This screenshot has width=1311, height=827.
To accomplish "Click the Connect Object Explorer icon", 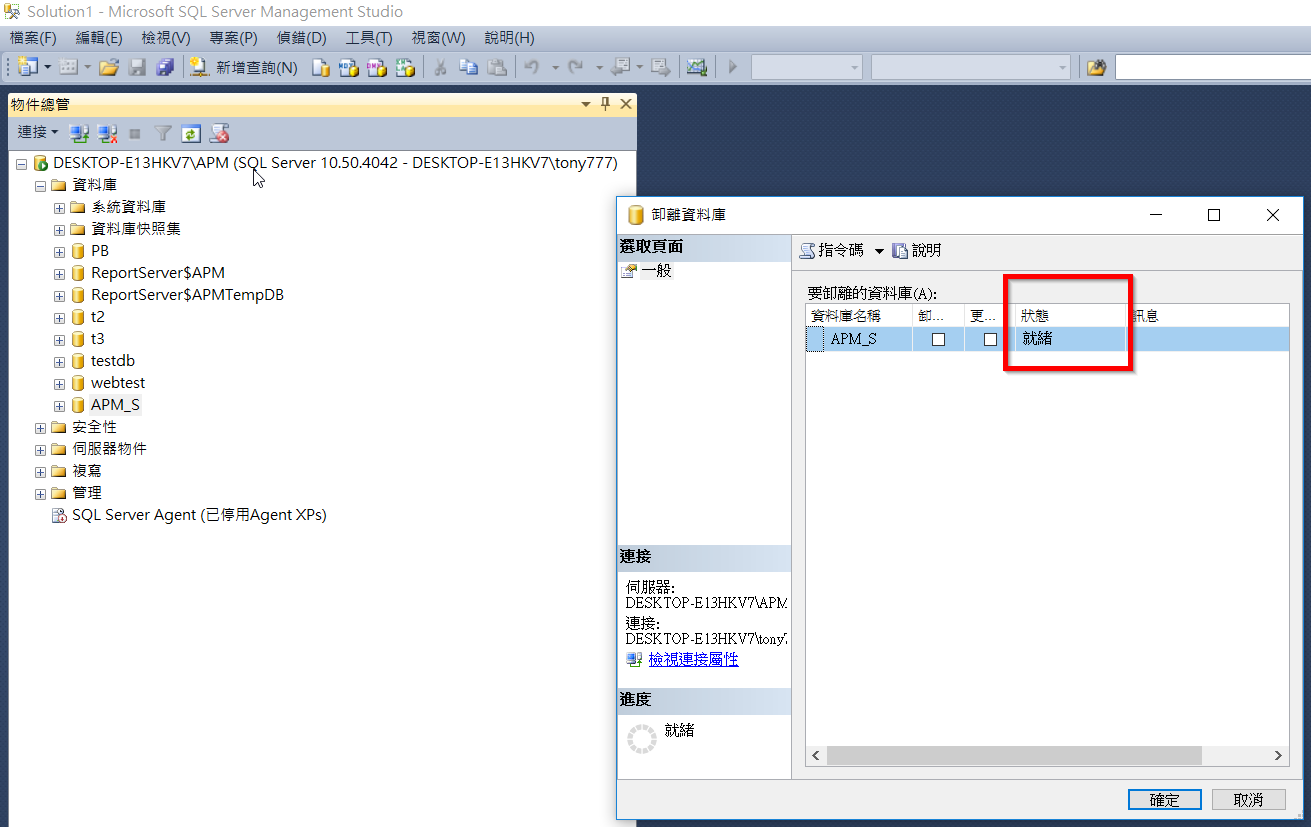I will [79, 132].
